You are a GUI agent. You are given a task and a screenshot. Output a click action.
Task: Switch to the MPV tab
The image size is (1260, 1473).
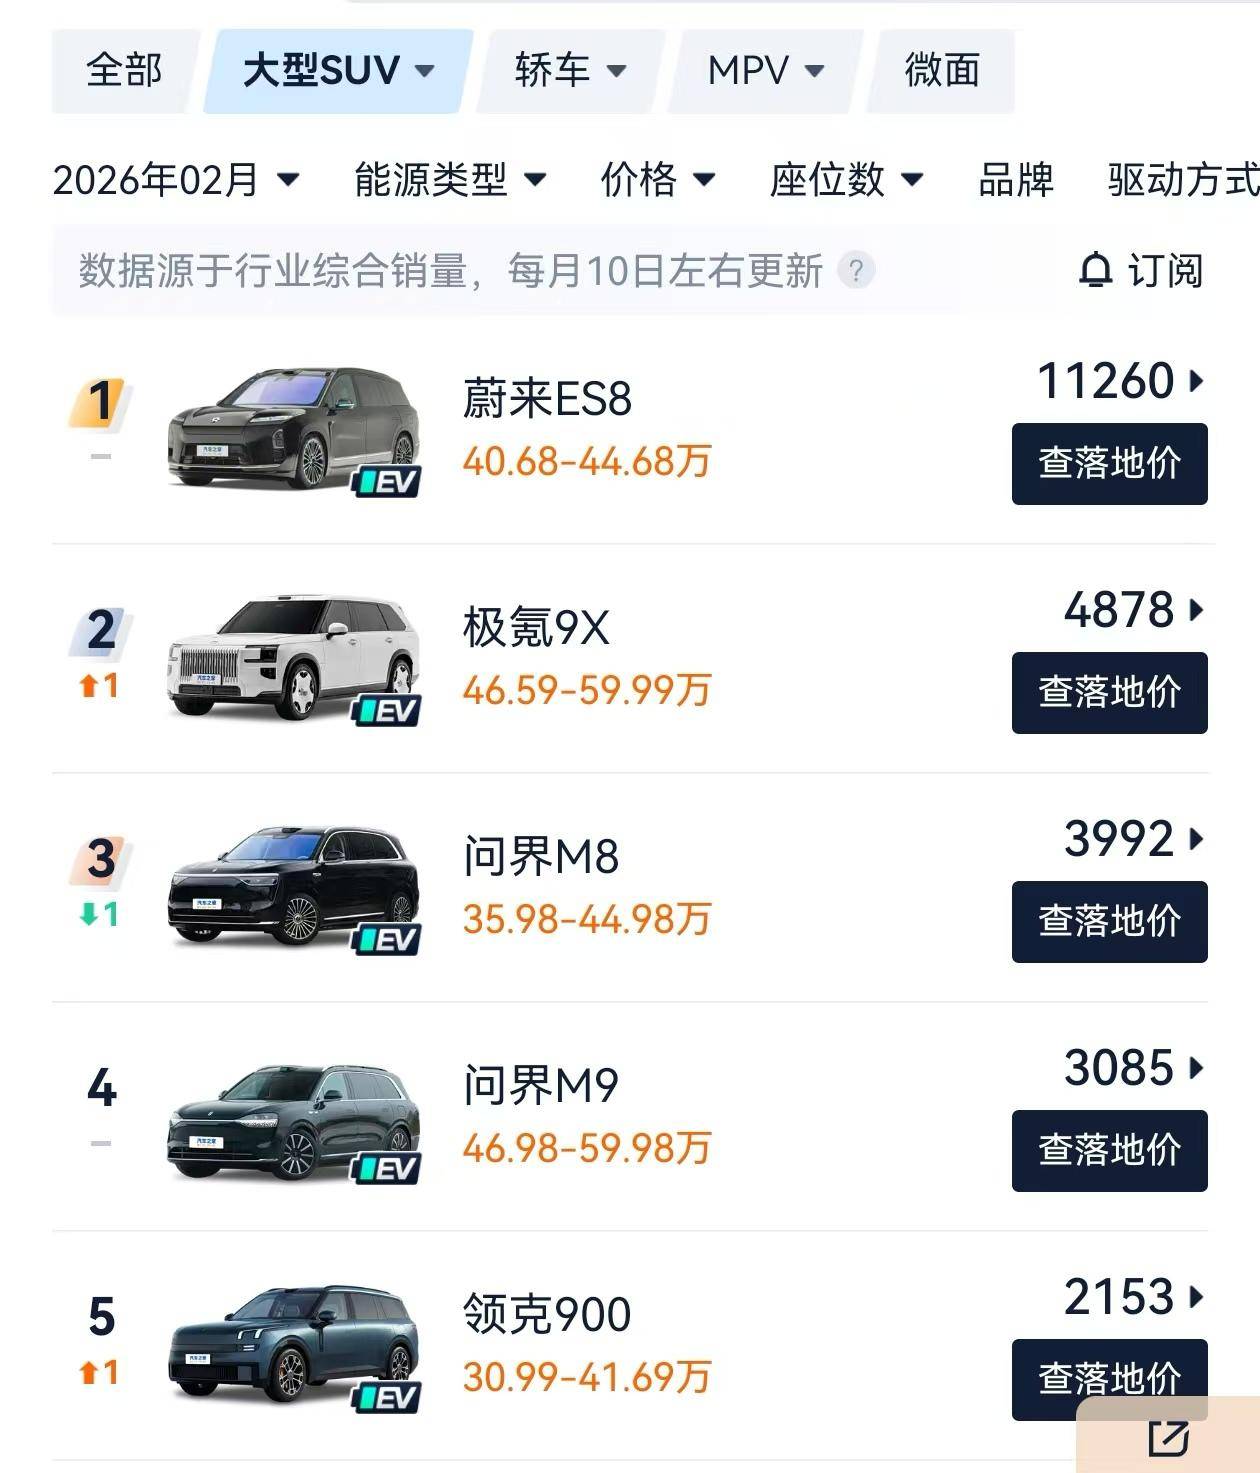pos(765,71)
